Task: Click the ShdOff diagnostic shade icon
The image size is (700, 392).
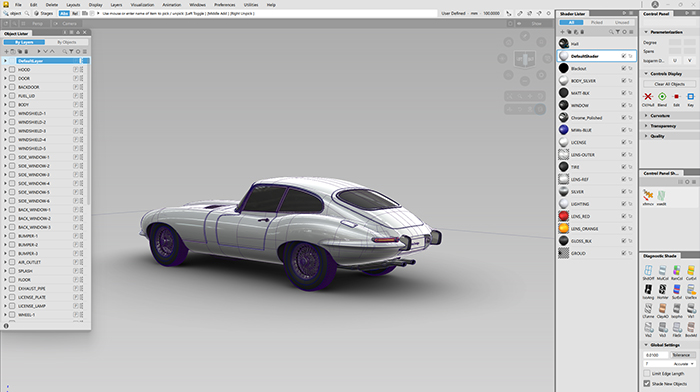Action: (648, 270)
